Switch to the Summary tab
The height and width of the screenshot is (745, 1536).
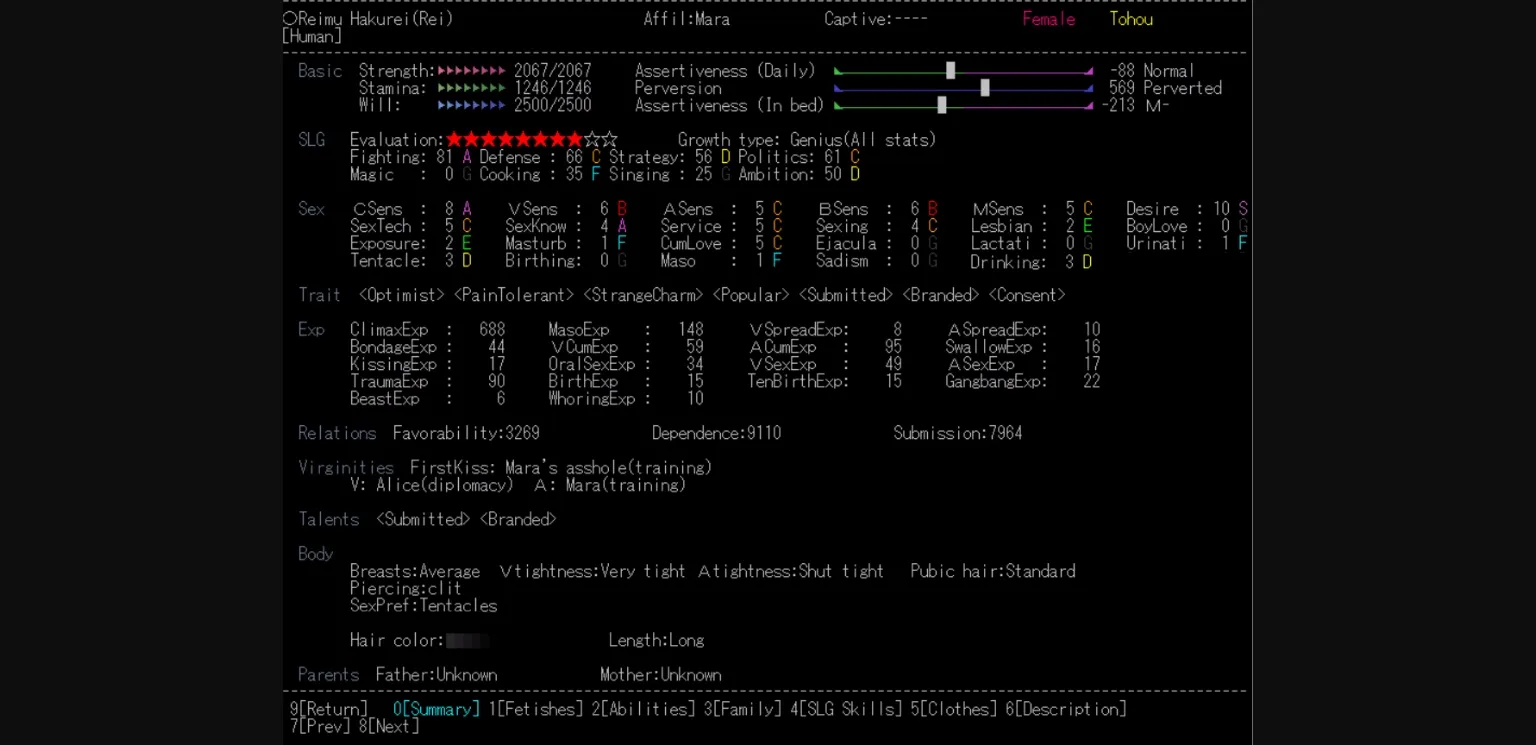(x=436, y=709)
